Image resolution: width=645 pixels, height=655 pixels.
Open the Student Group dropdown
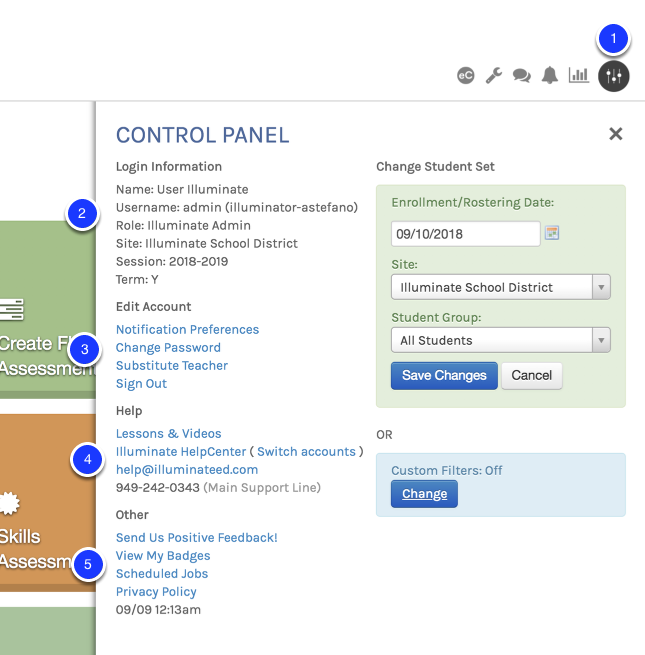tap(501, 340)
